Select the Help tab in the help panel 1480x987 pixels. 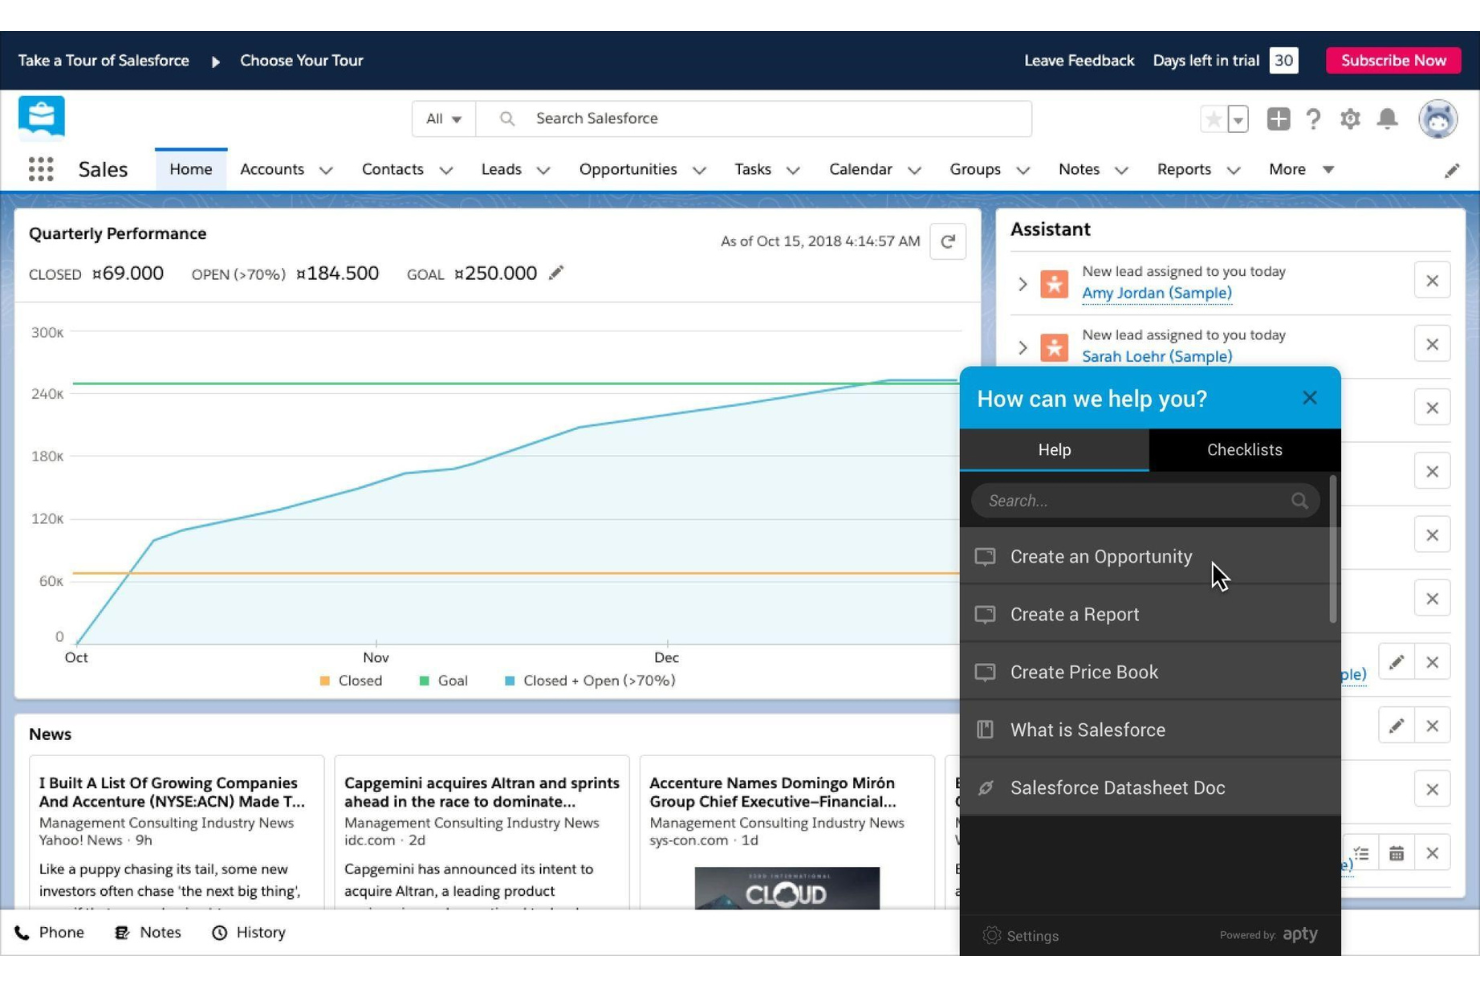[1054, 450]
